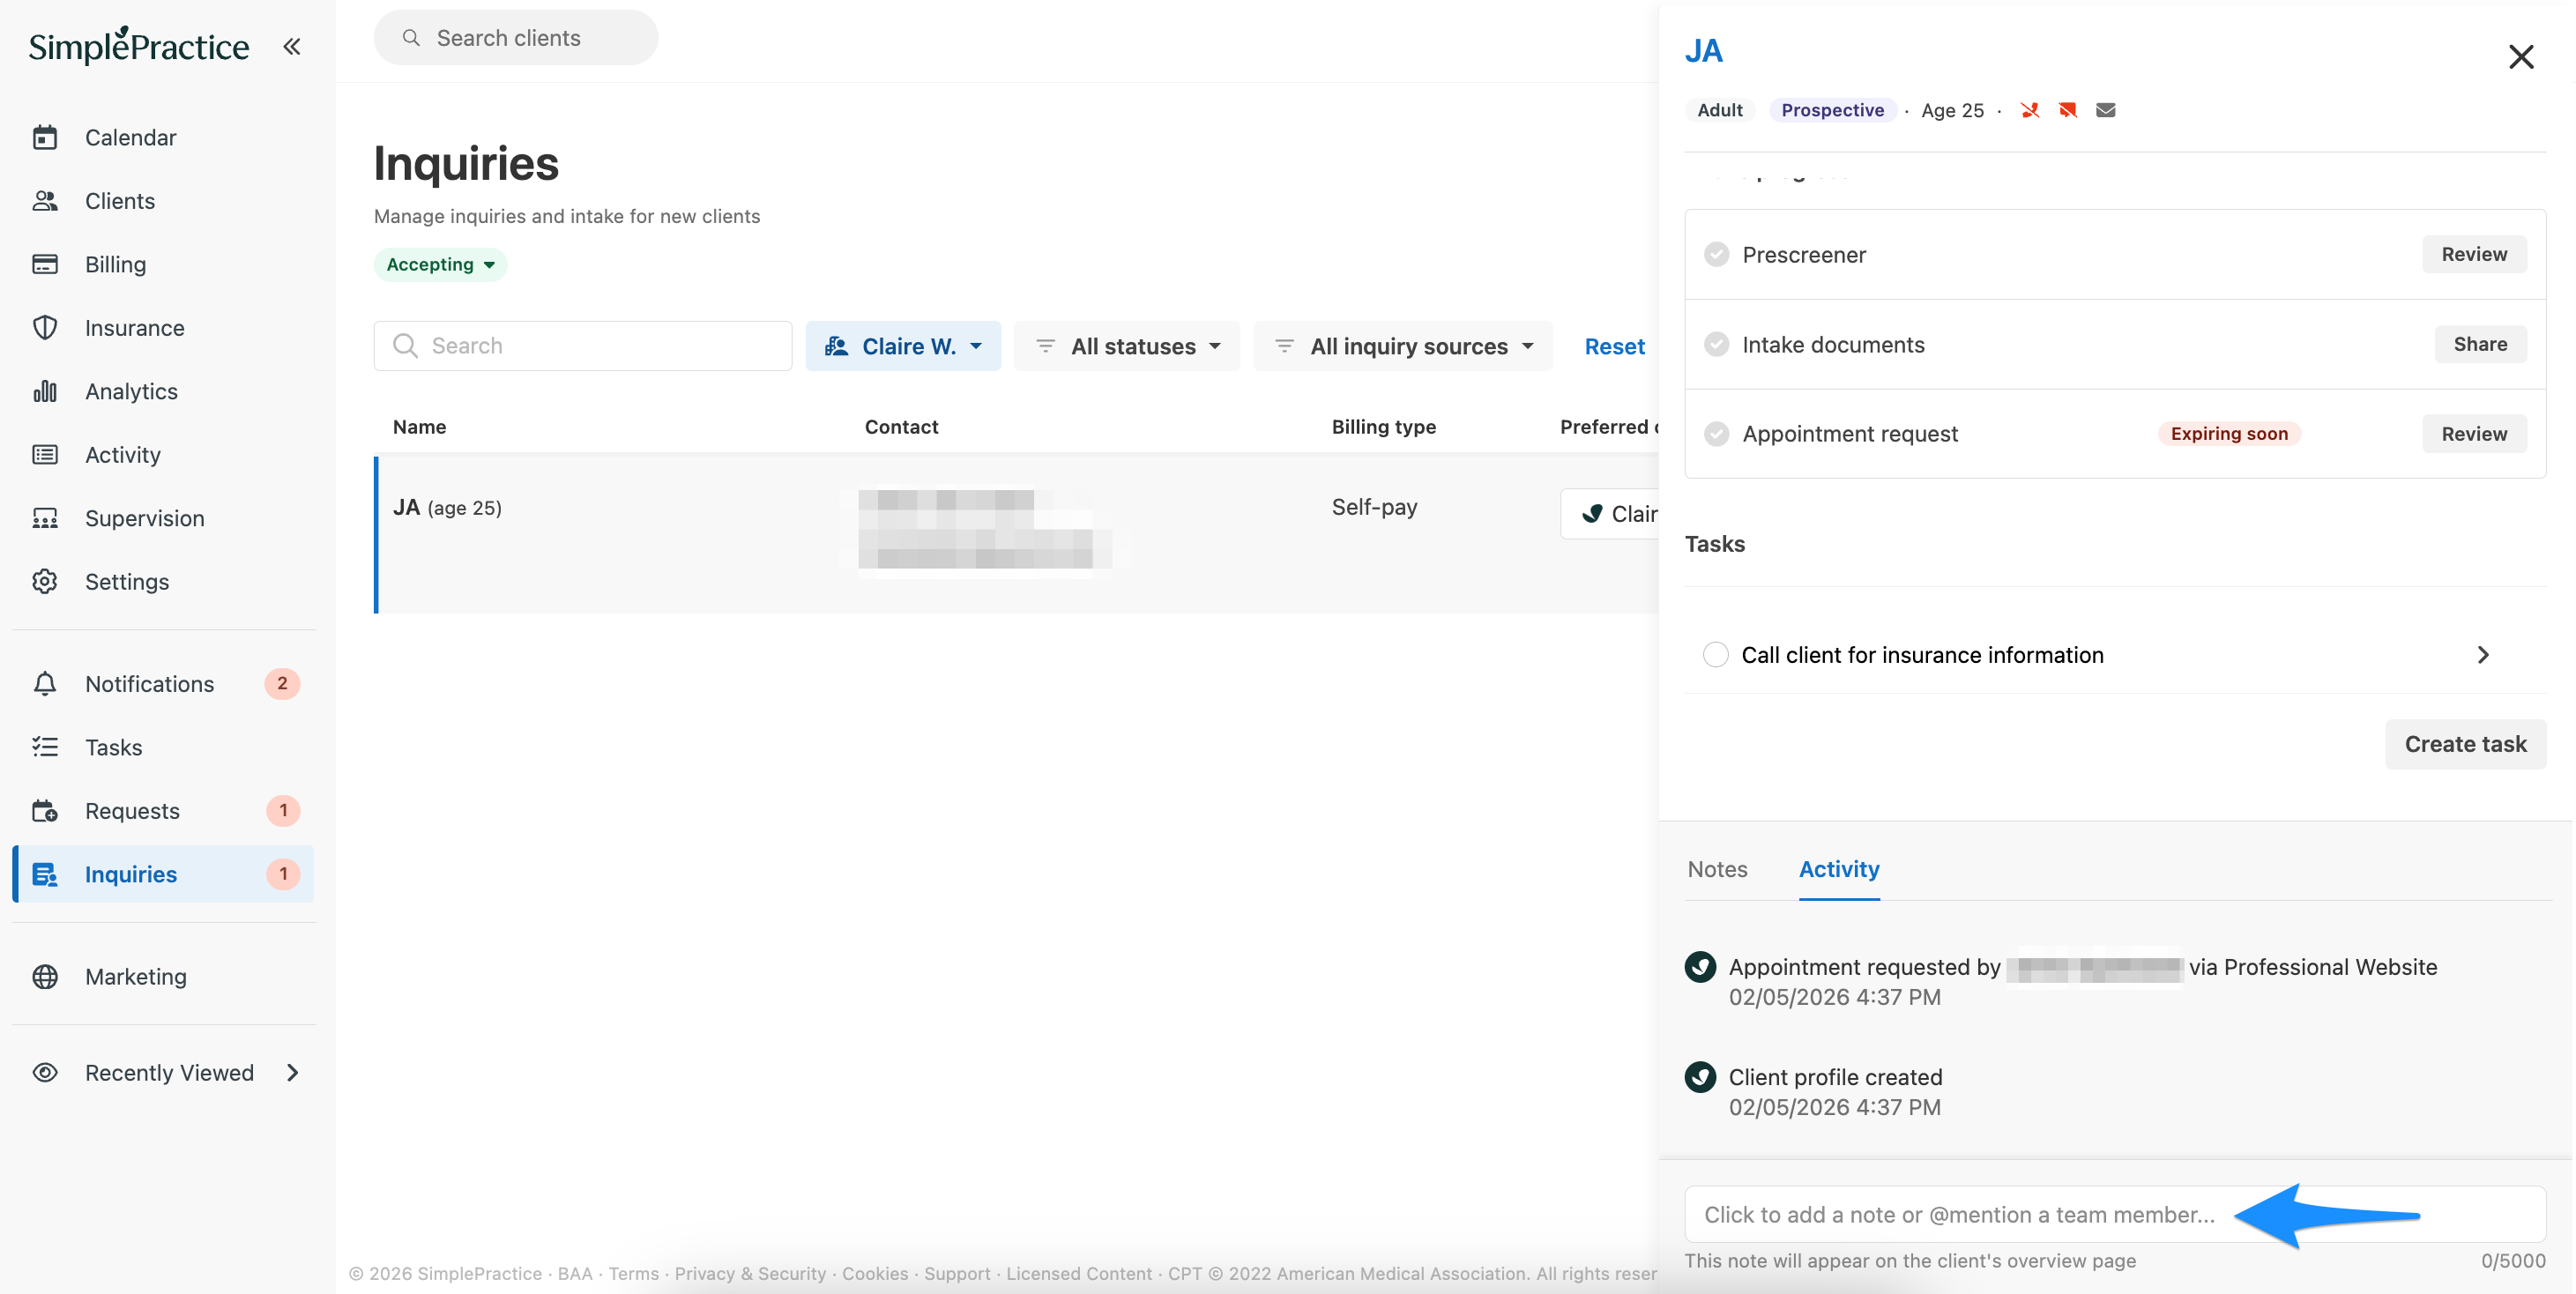Click the Notifications badge showing 2
Image resolution: width=2576 pixels, height=1294 pixels.
pos(282,683)
